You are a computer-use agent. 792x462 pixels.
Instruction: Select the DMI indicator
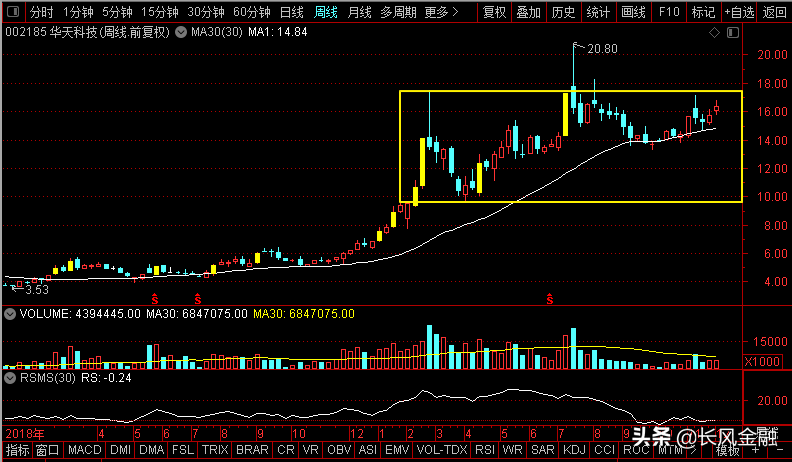[120, 450]
